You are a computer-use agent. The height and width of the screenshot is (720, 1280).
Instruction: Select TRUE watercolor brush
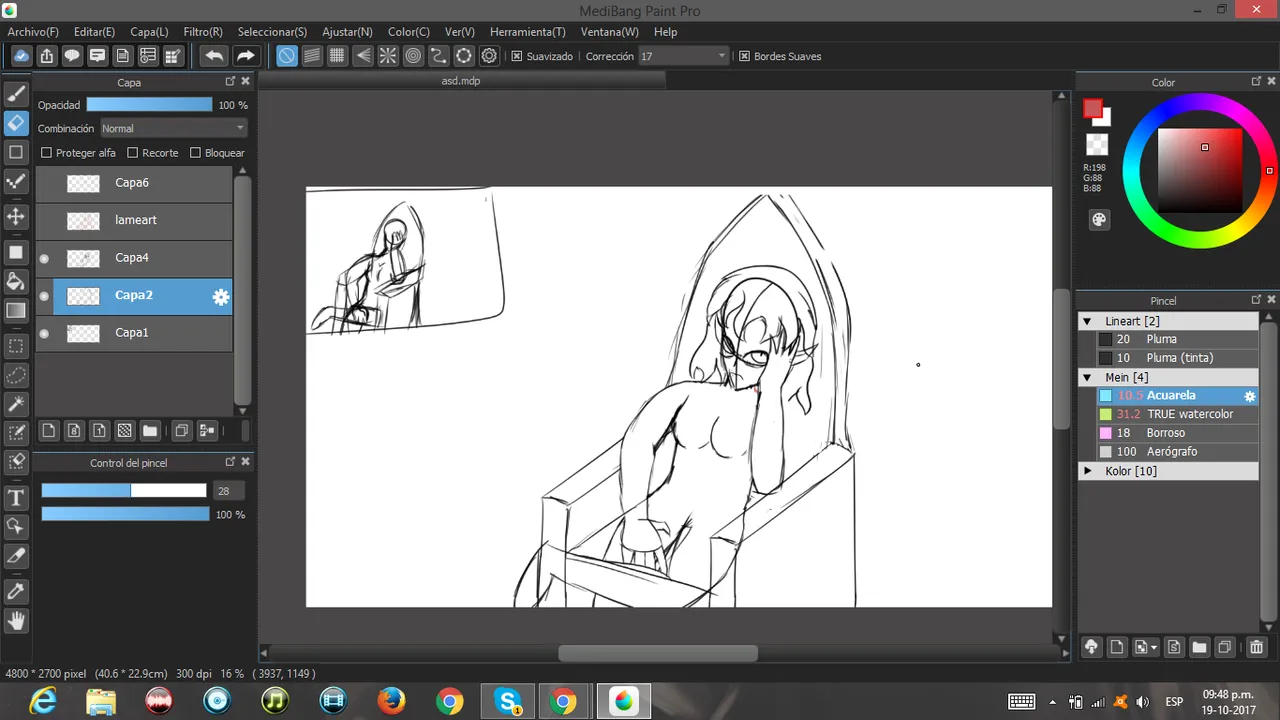point(1169,414)
